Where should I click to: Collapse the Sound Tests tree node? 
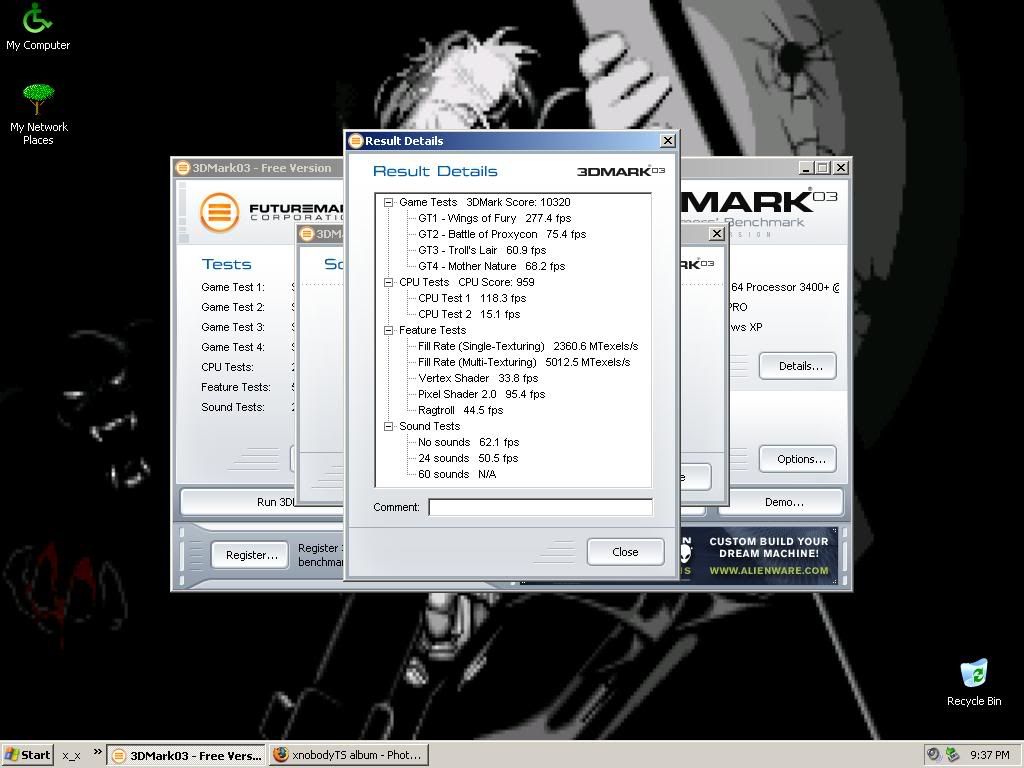click(x=389, y=426)
